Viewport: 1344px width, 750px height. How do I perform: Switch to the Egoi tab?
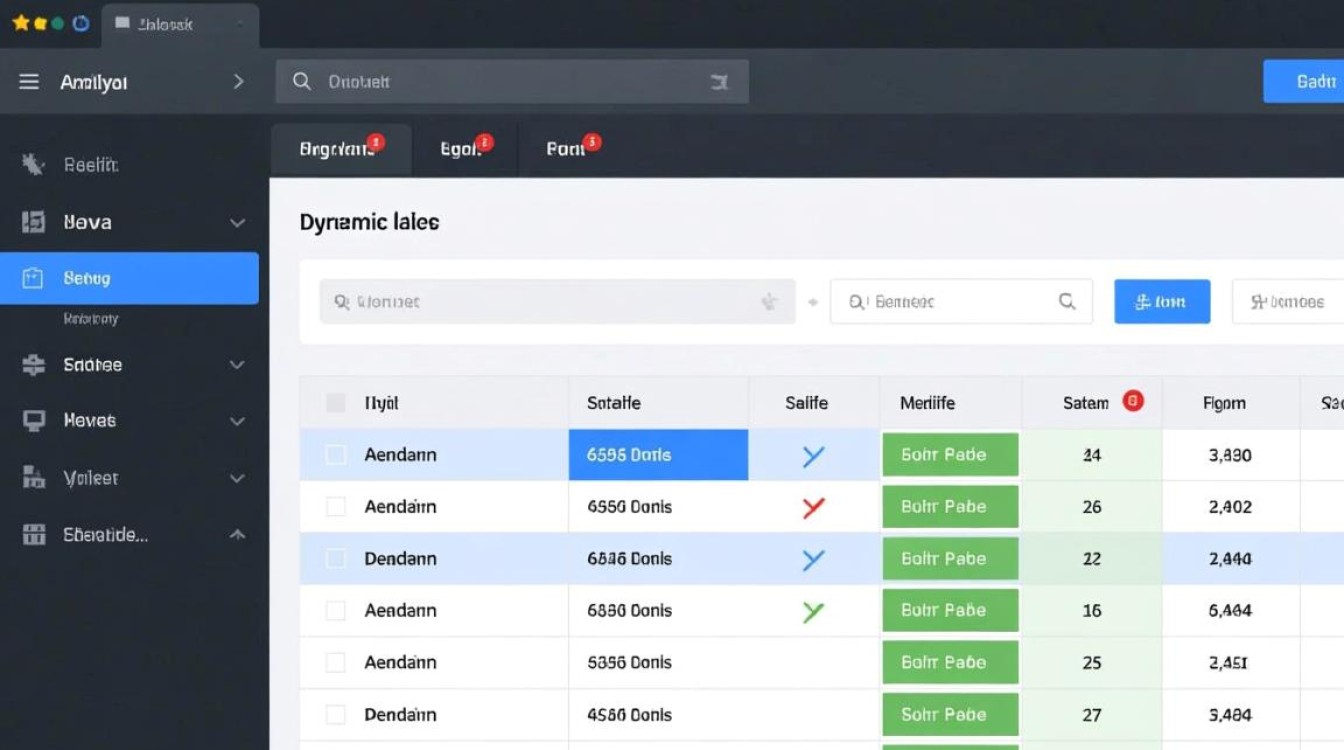(461, 150)
